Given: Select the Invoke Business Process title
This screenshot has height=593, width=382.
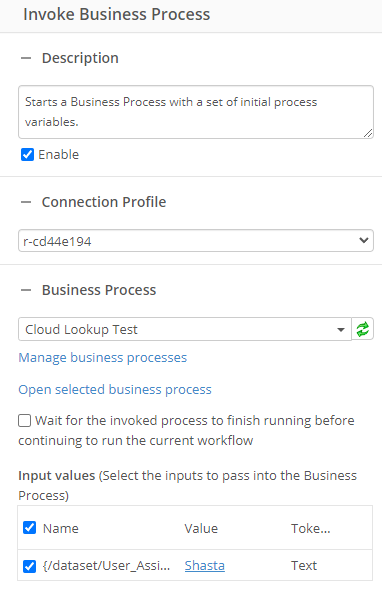Looking at the screenshot, I should pyautogui.click(x=116, y=14).
